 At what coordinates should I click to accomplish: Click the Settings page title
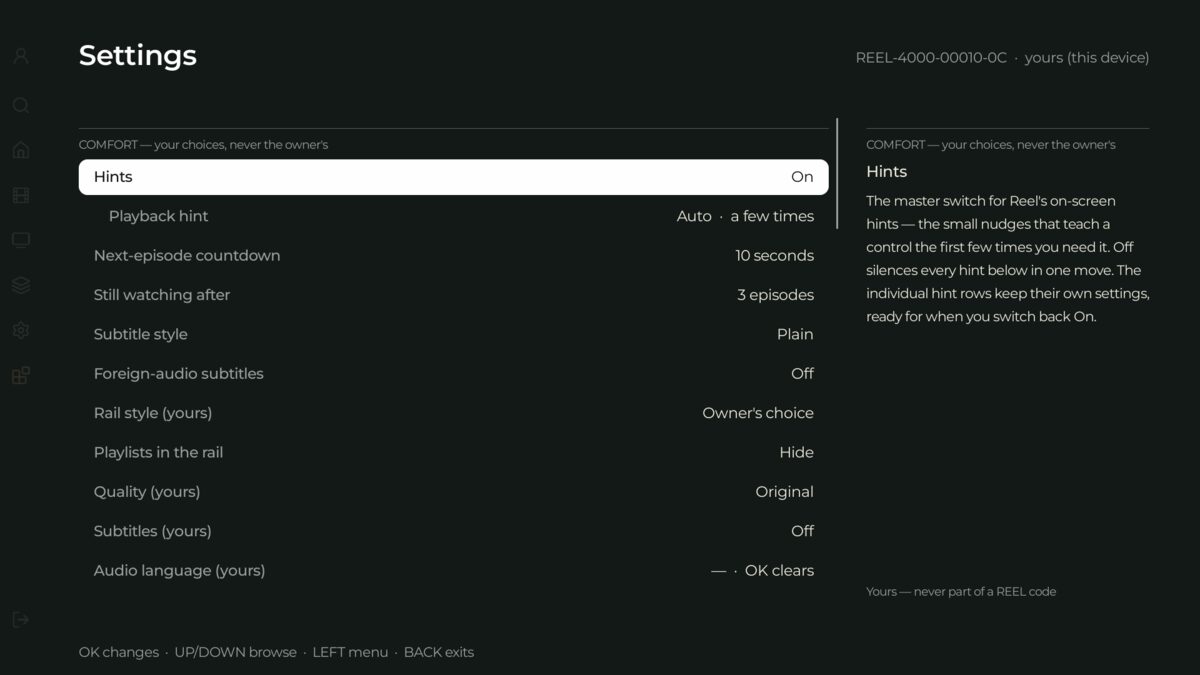point(138,56)
